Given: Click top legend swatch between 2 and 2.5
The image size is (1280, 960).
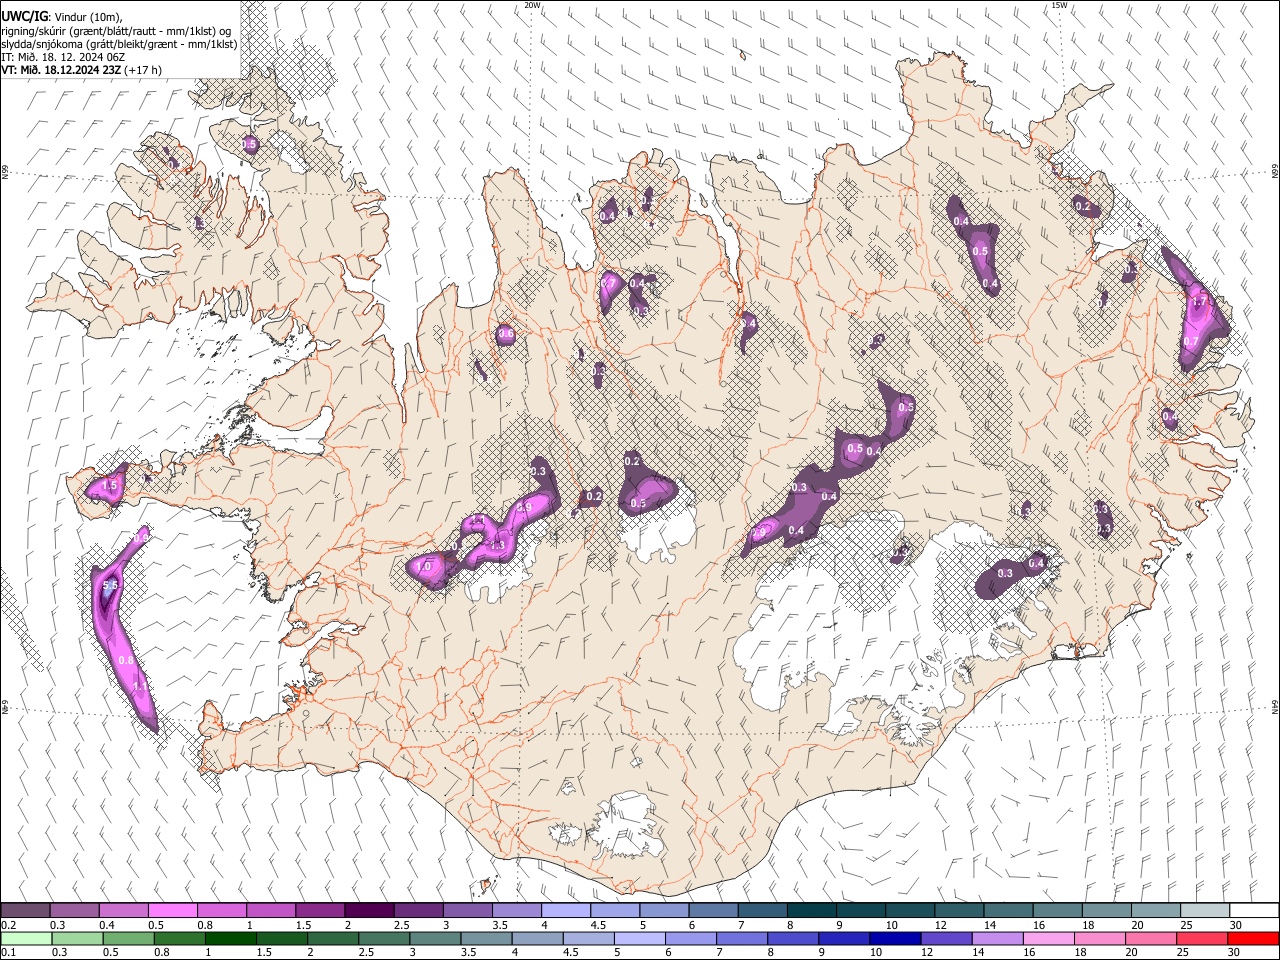Looking at the screenshot, I should [370, 910].
